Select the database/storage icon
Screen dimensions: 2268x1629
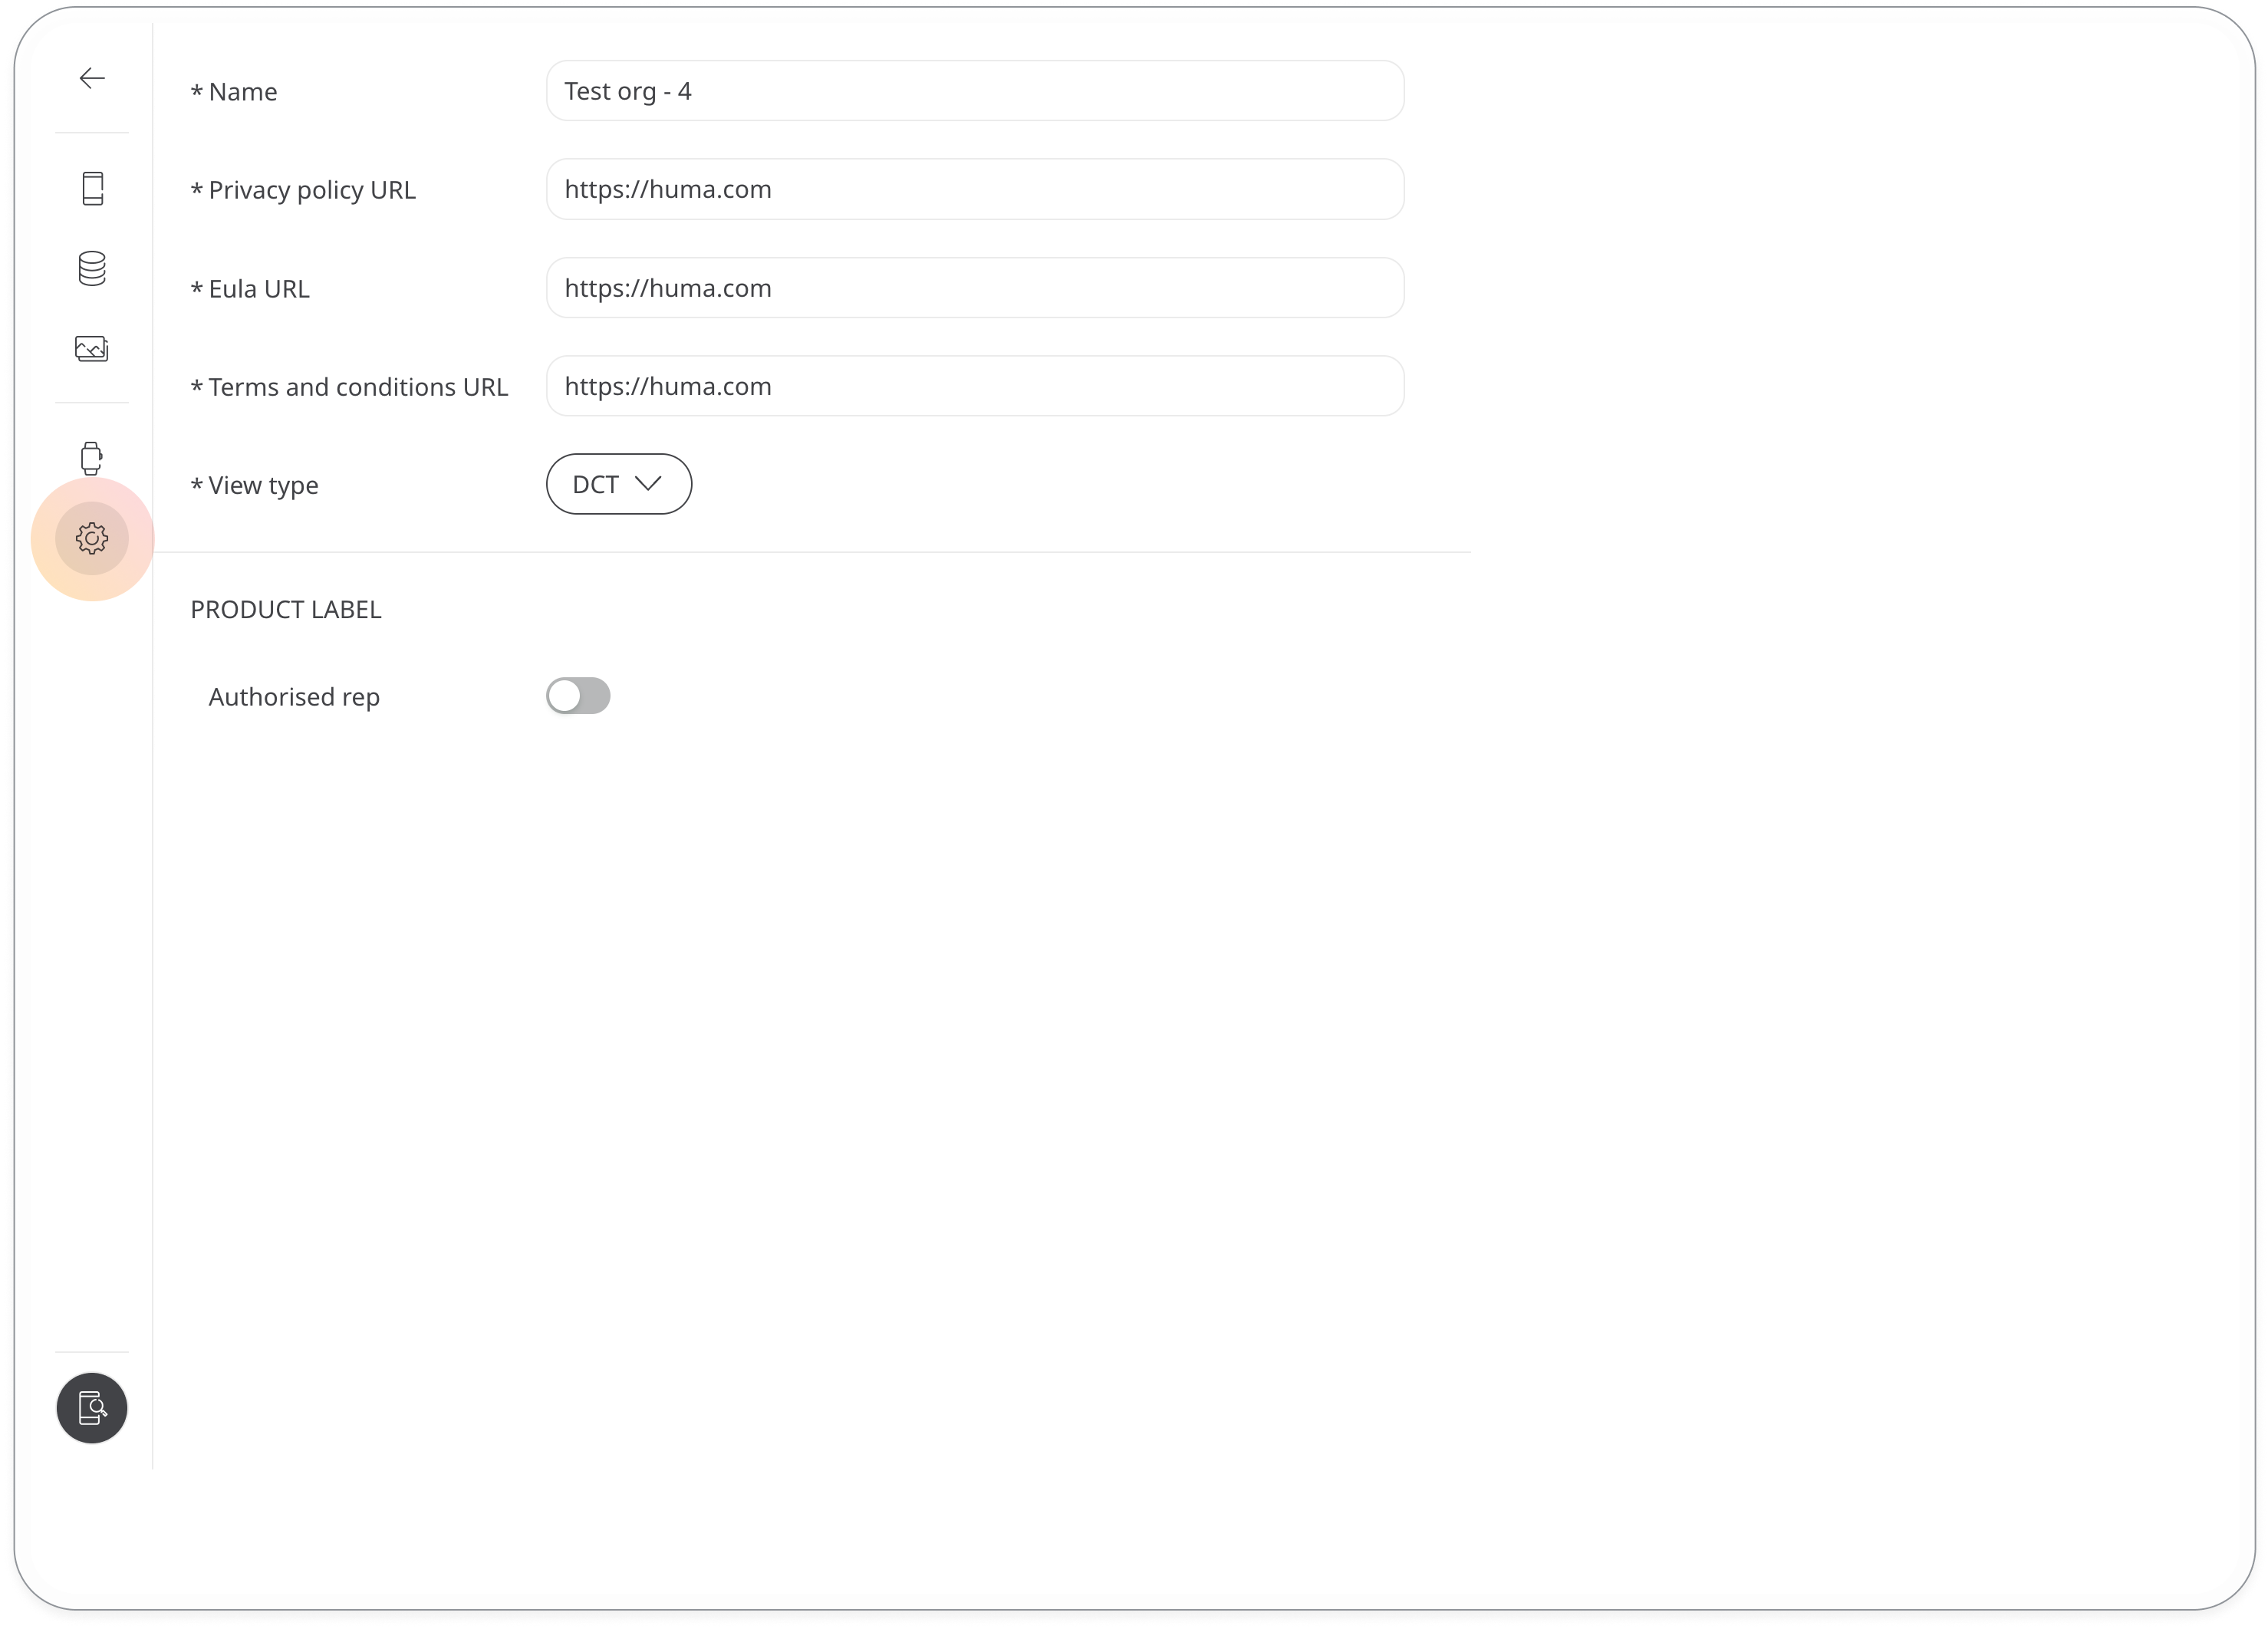coord(94,268)
